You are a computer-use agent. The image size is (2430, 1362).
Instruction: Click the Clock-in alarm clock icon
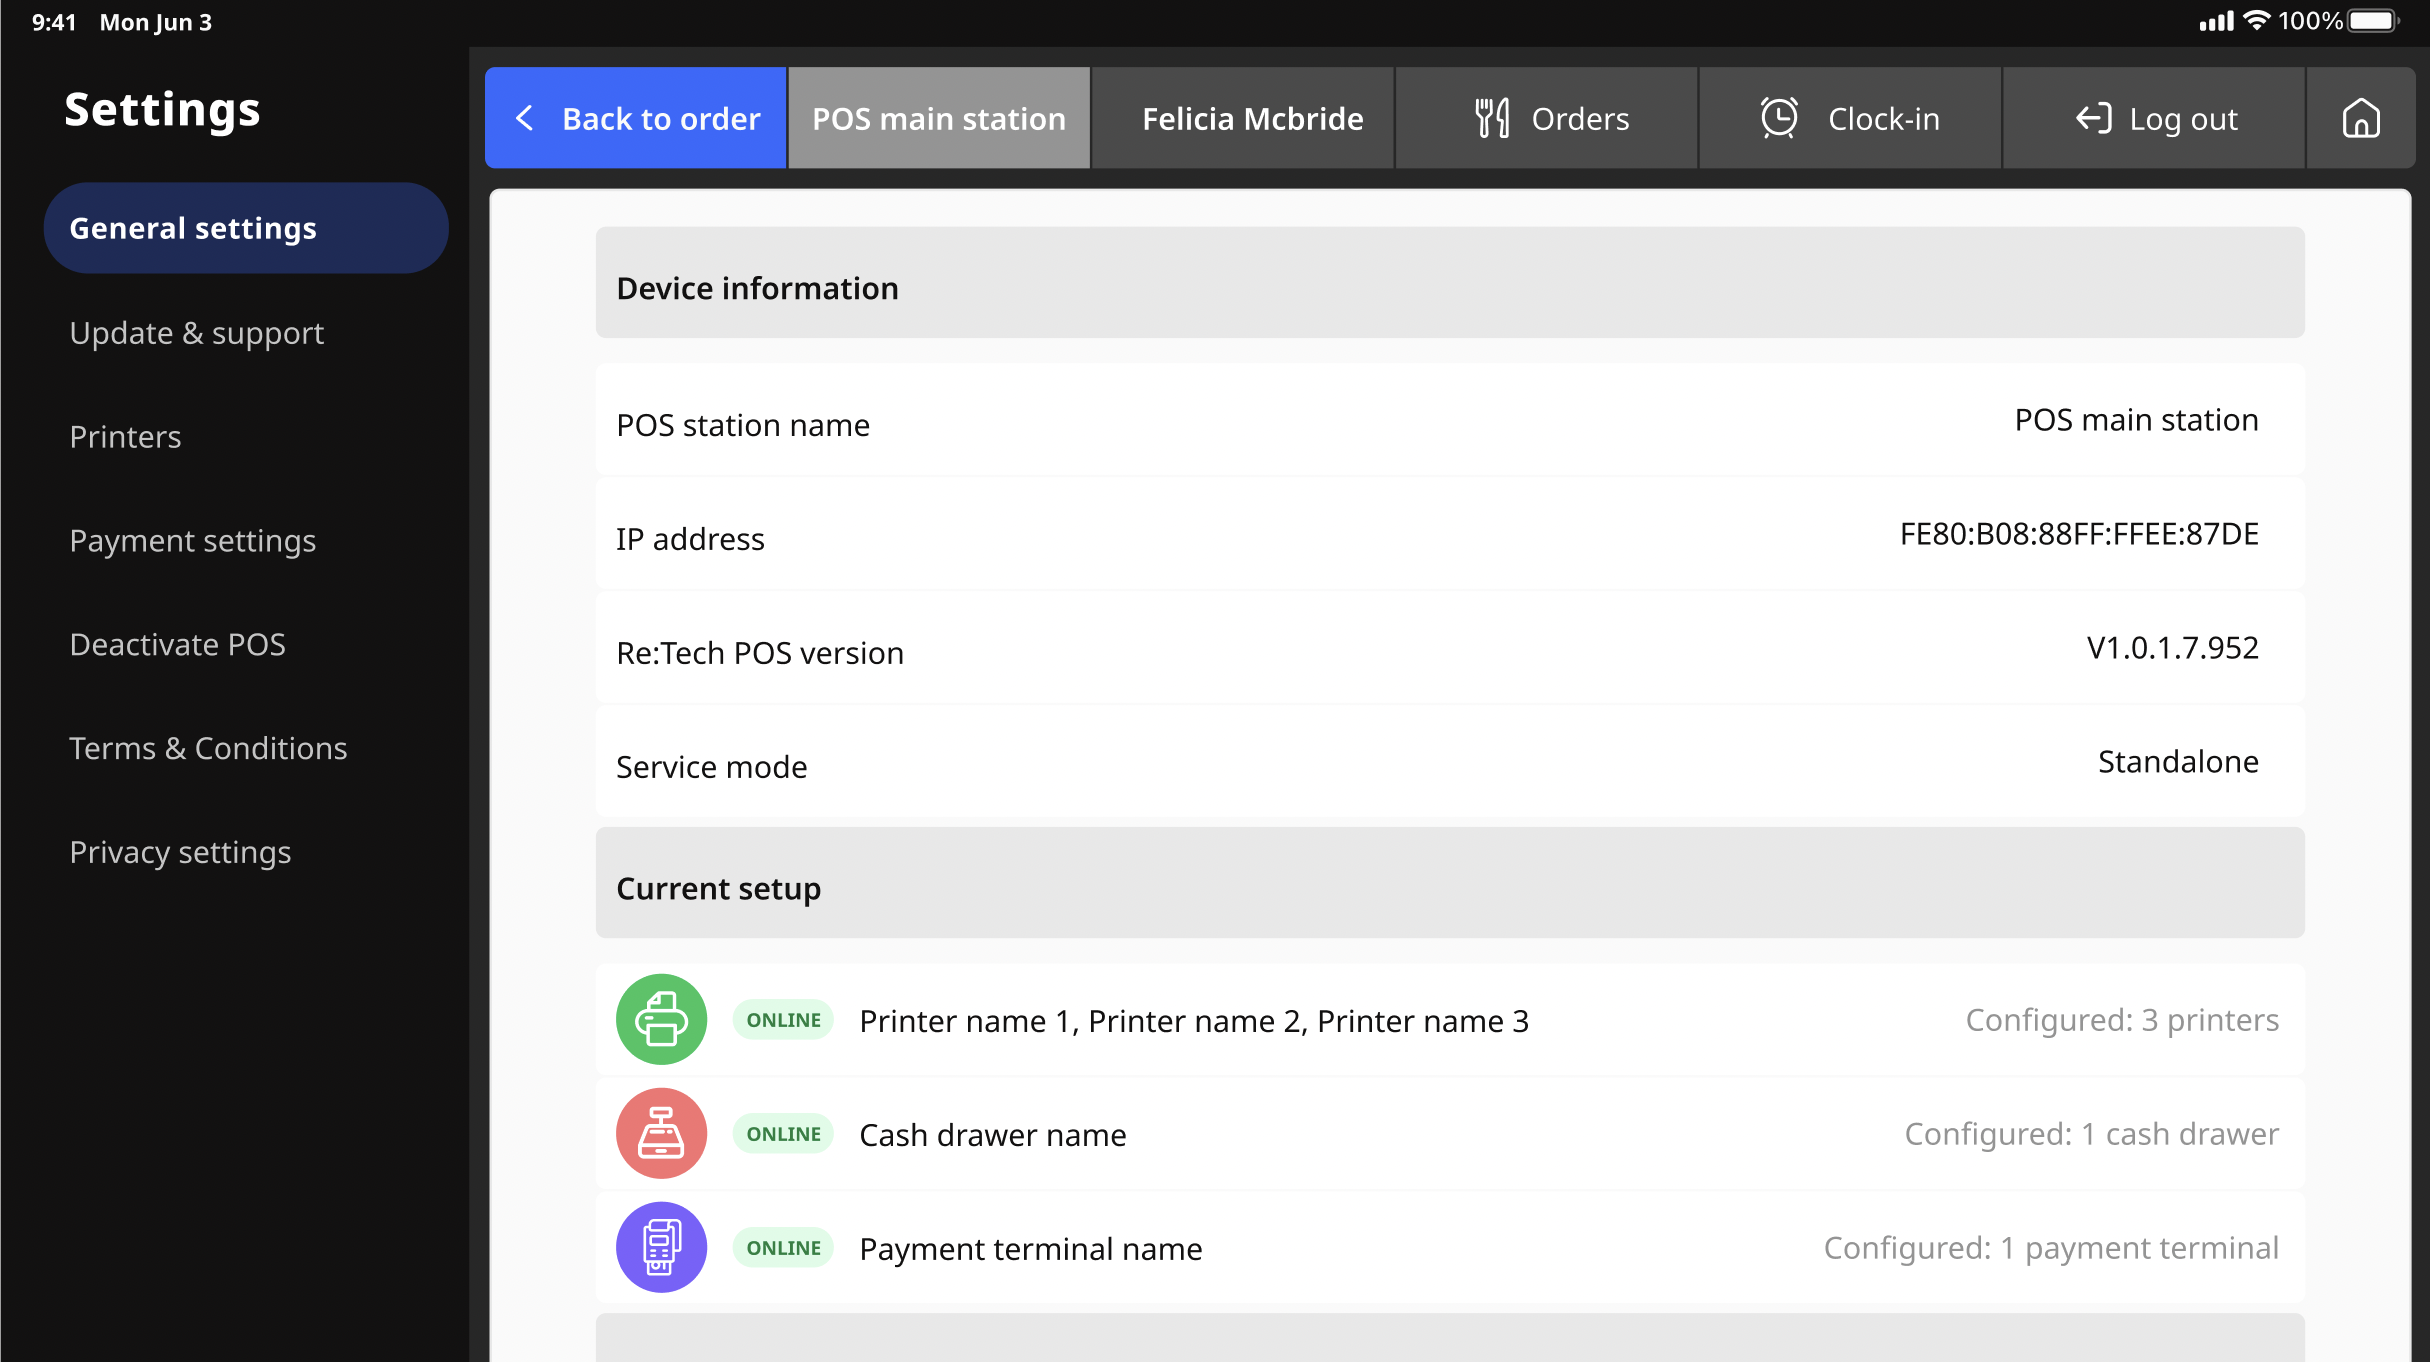click(x=1779, y=118)
